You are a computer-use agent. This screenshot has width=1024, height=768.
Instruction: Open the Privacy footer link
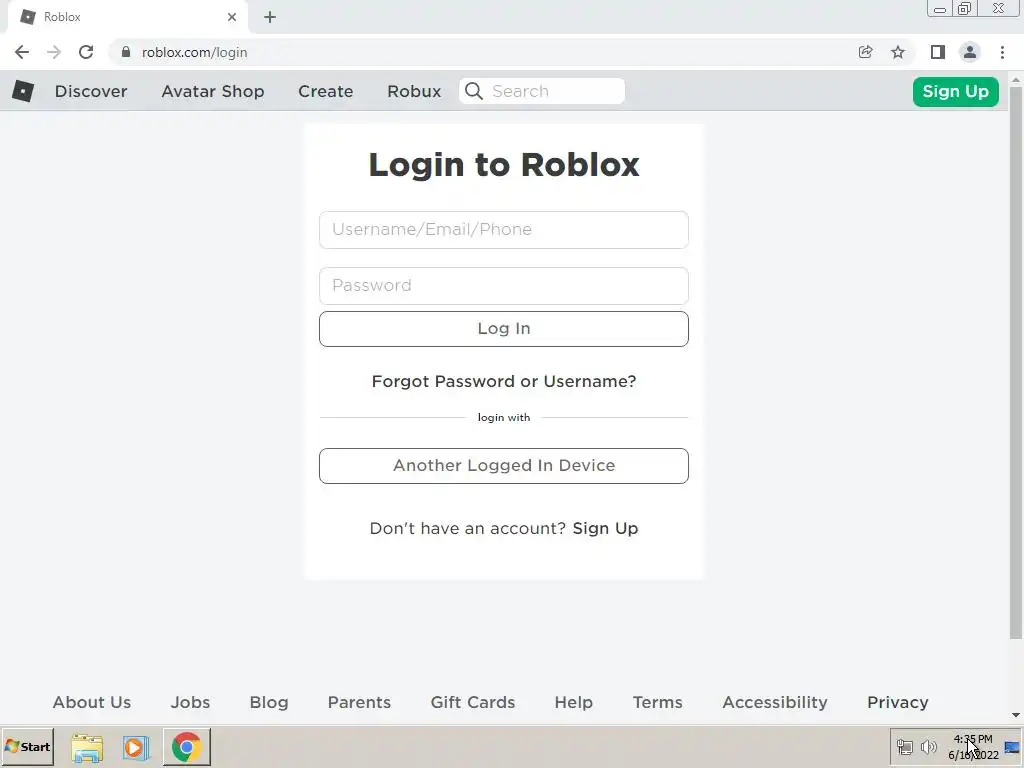[x=897, y=702]
